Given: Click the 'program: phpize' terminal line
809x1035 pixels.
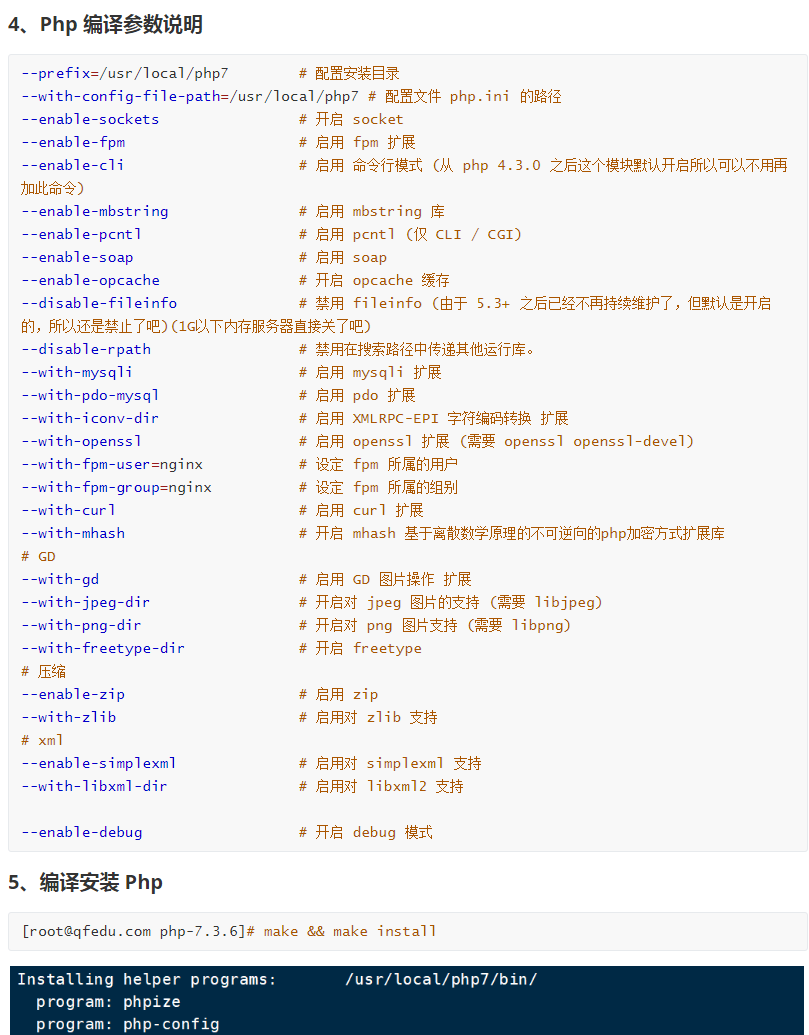Looking at the screenshot, I should (x=108, y=1002).
